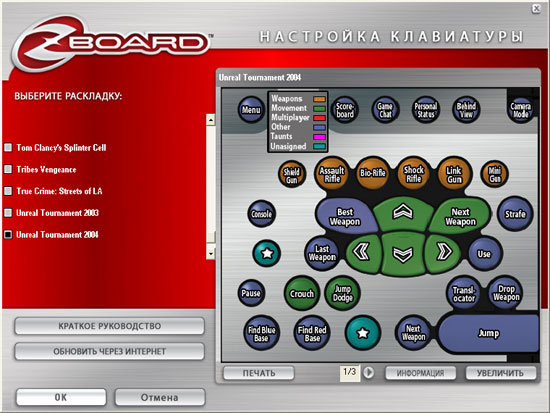
Task: Click the 1/3 page indicator field
Action: (x=349, y=373)
